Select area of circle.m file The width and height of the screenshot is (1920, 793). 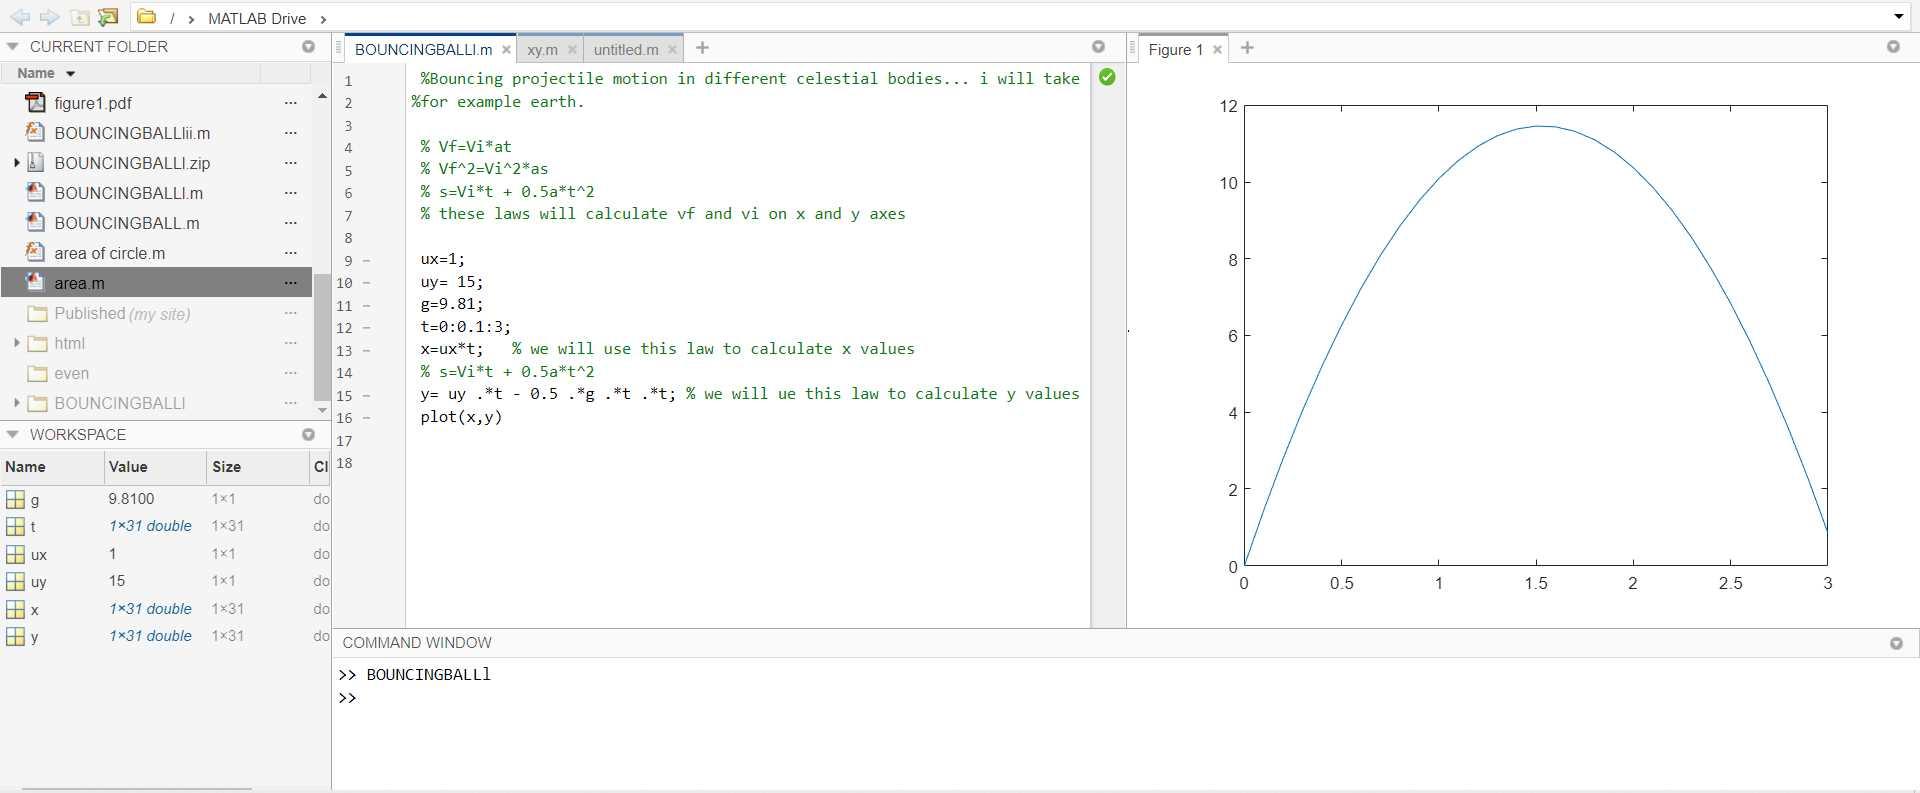coord(110,253)
